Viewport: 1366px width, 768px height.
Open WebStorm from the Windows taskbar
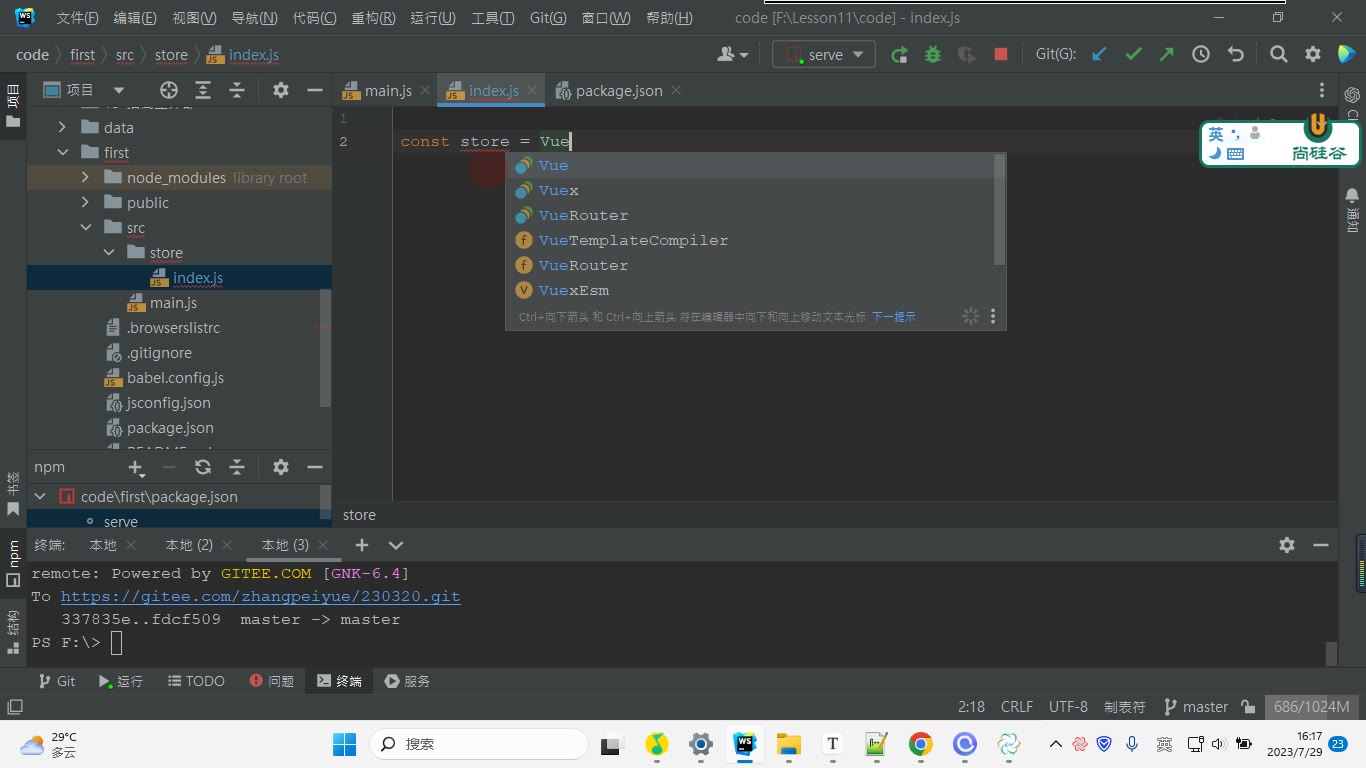(x=744, y=744)
